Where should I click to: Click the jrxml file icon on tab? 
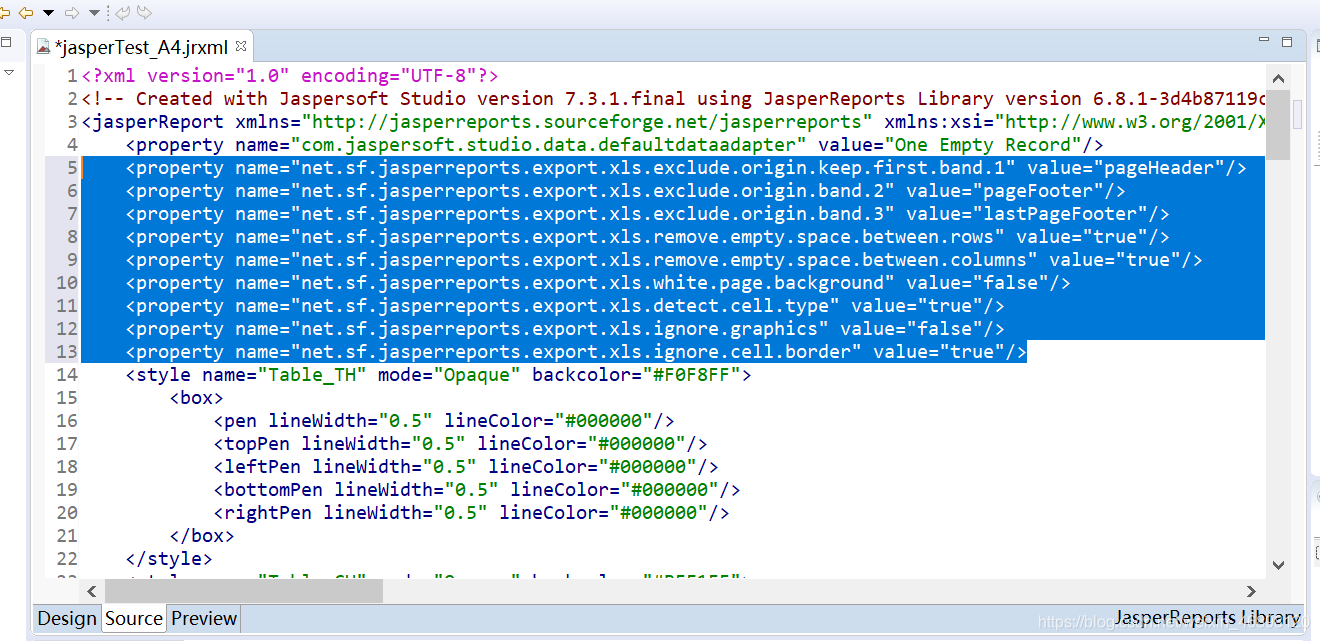[43, 46]
